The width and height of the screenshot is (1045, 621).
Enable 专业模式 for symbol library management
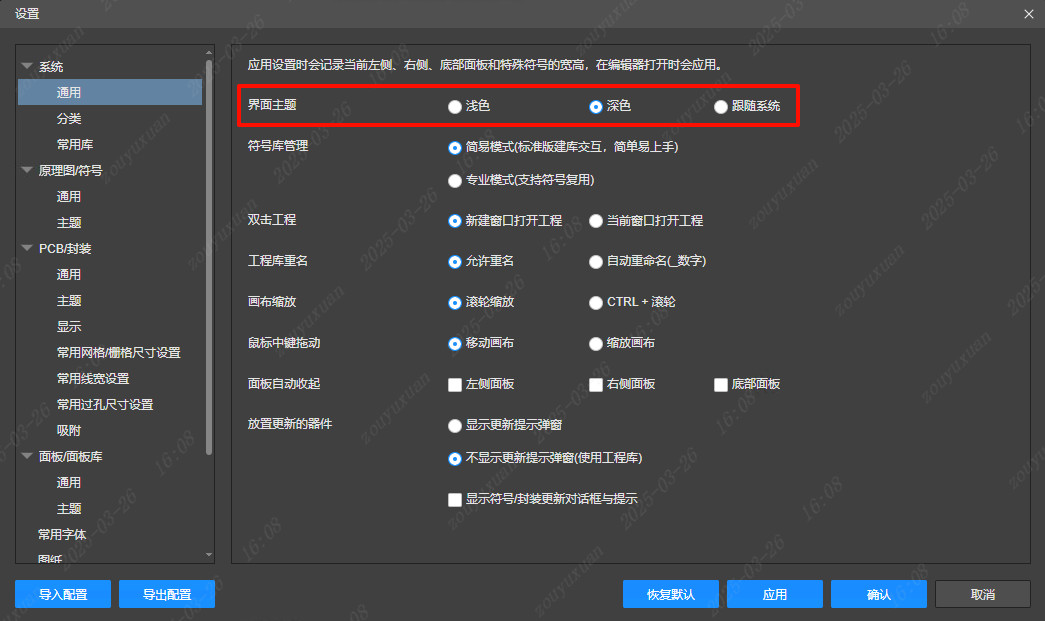click(x=455, y=181)
